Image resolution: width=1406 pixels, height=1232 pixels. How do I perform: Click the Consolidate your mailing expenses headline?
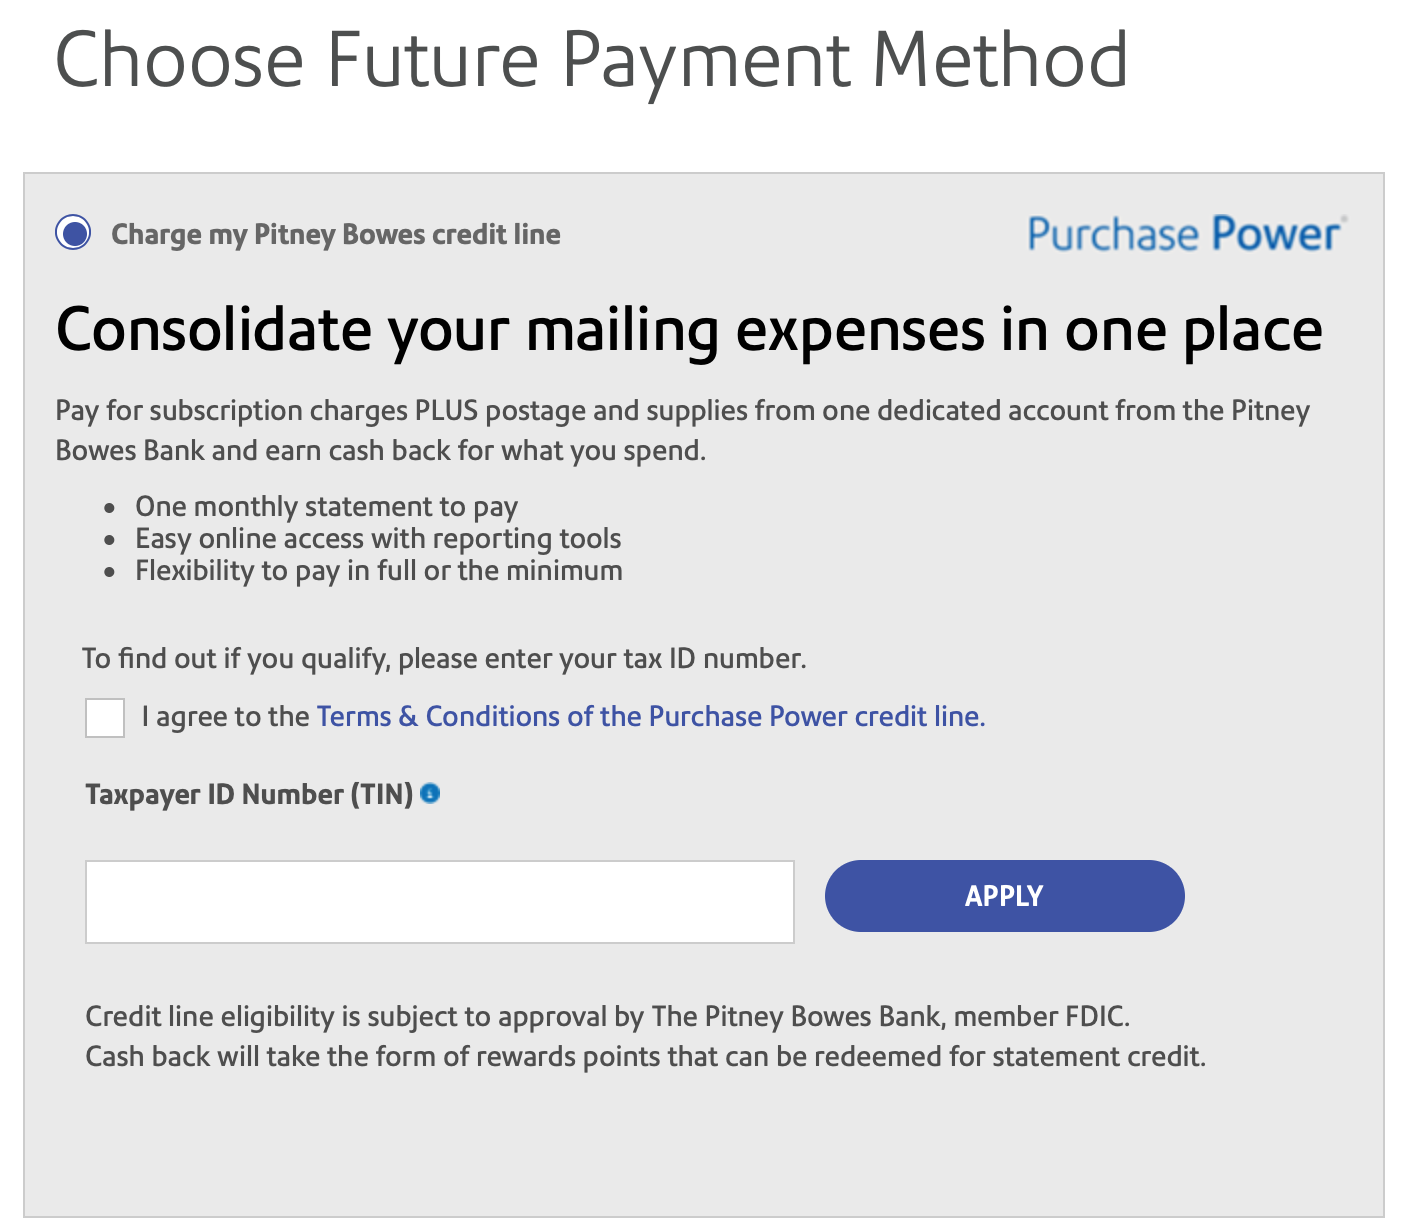[x=689, y=330]
